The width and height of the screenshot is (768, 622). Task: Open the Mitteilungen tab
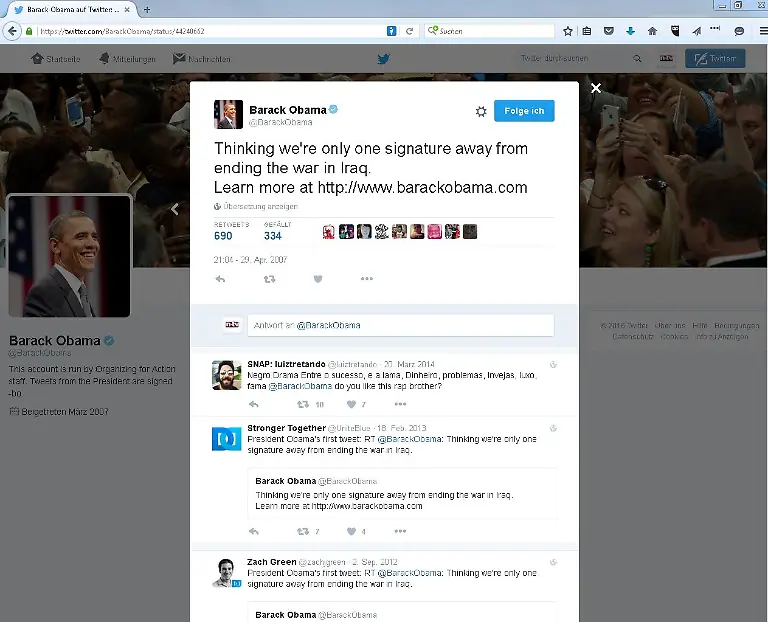[127, 59]
